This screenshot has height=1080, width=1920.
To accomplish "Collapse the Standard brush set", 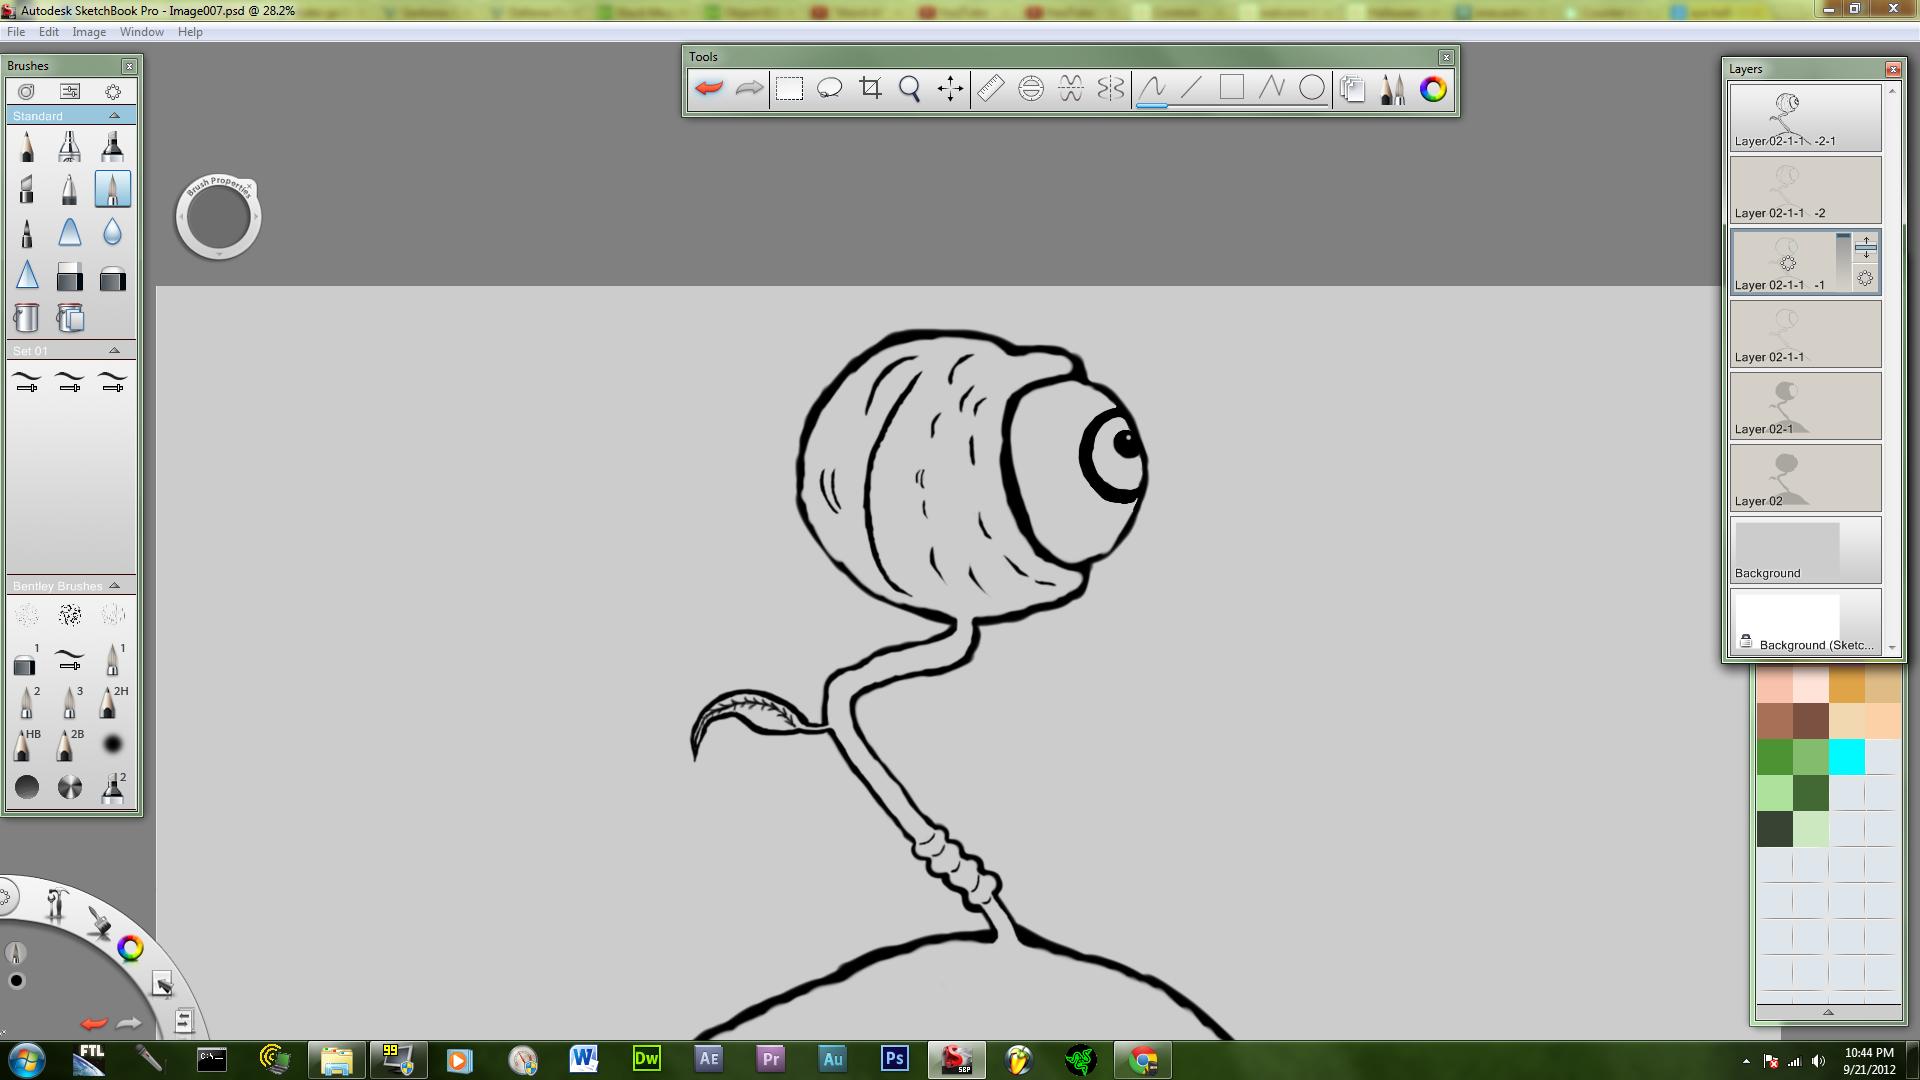I will pos(114,116).
